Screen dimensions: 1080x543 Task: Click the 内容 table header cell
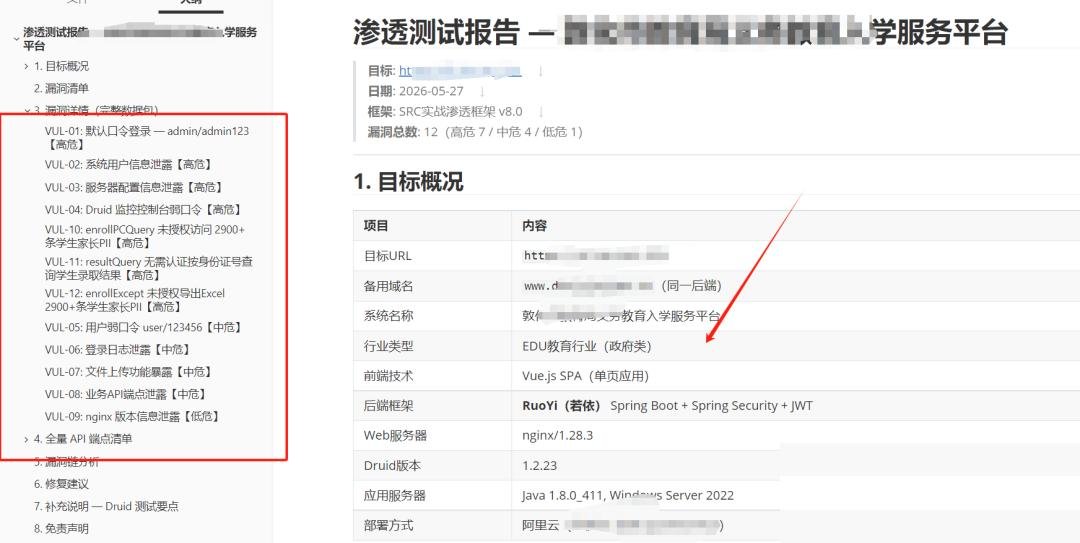(x=796, y=226)
